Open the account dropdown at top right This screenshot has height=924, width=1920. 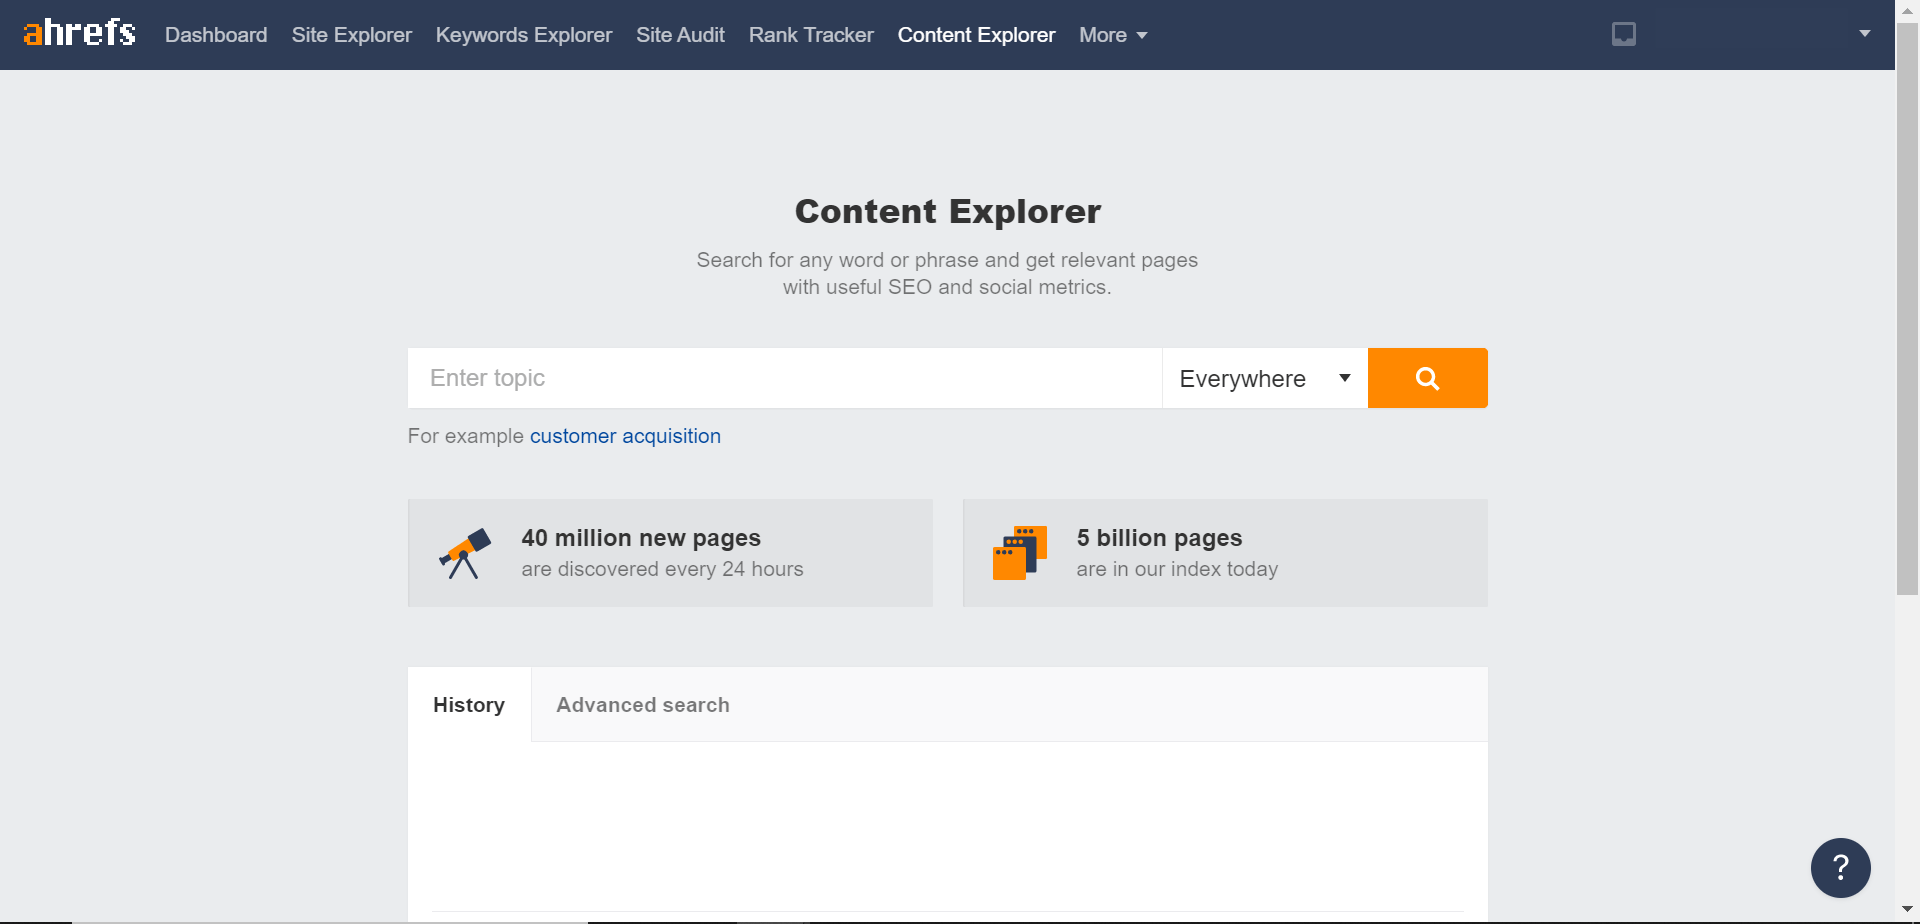pyautogui.click(x=1864, y=34)
